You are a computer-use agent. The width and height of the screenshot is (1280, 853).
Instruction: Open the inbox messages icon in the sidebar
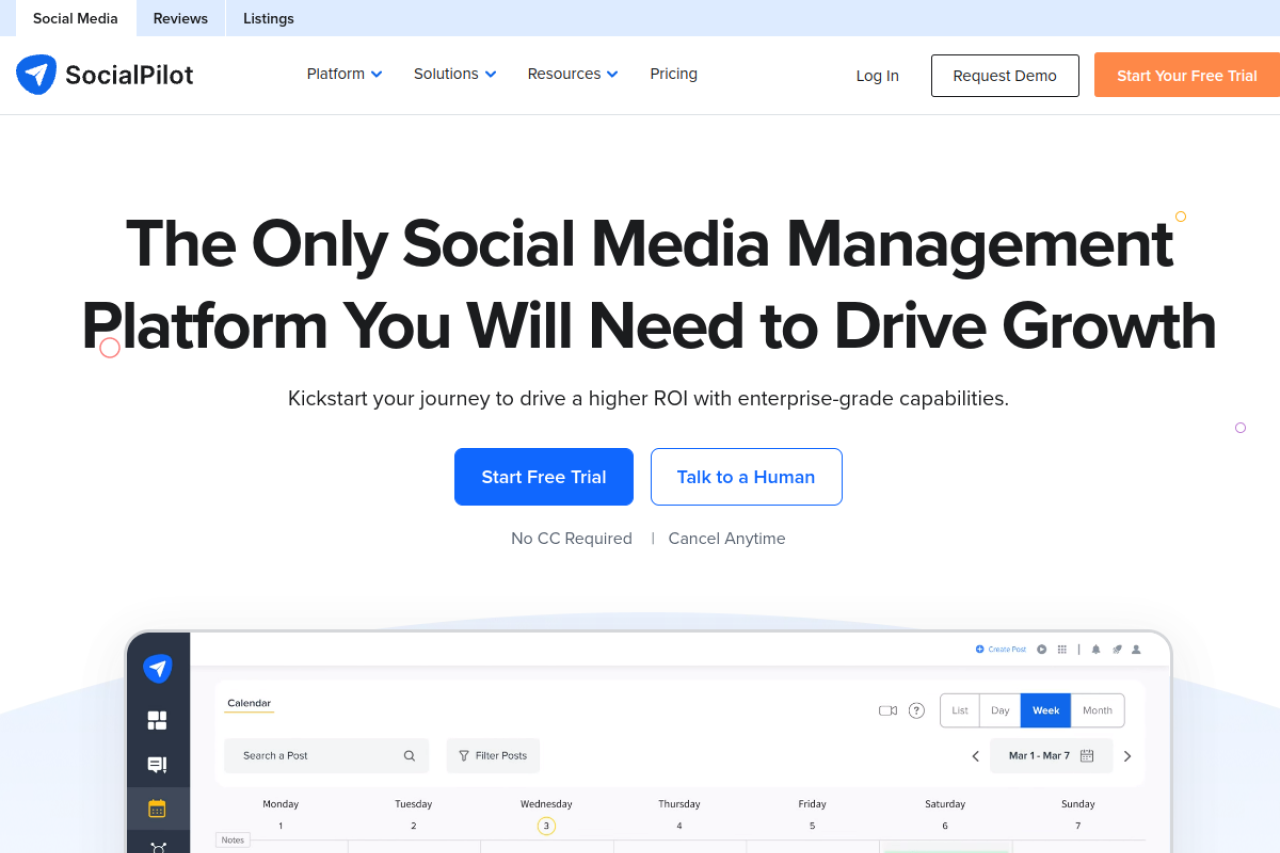point(157,765)
